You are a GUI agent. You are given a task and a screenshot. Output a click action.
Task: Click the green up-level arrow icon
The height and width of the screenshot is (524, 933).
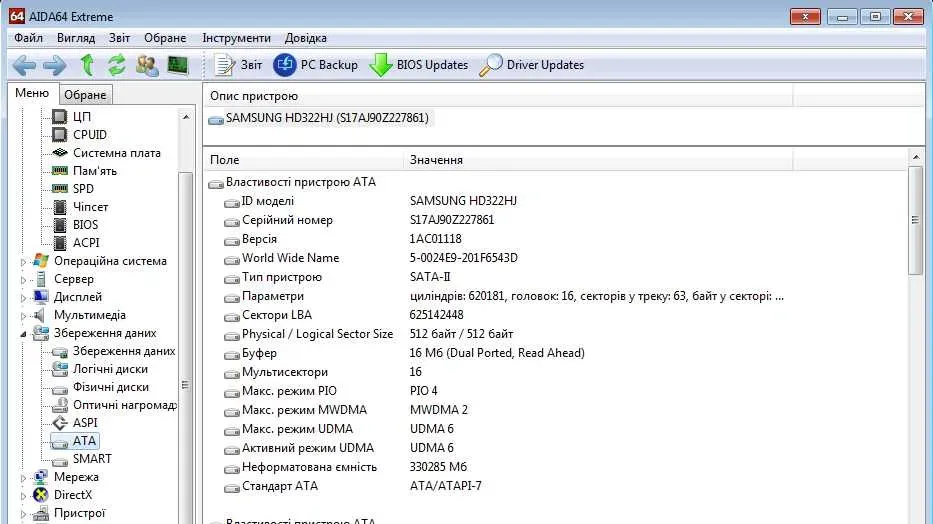point(87,65)
